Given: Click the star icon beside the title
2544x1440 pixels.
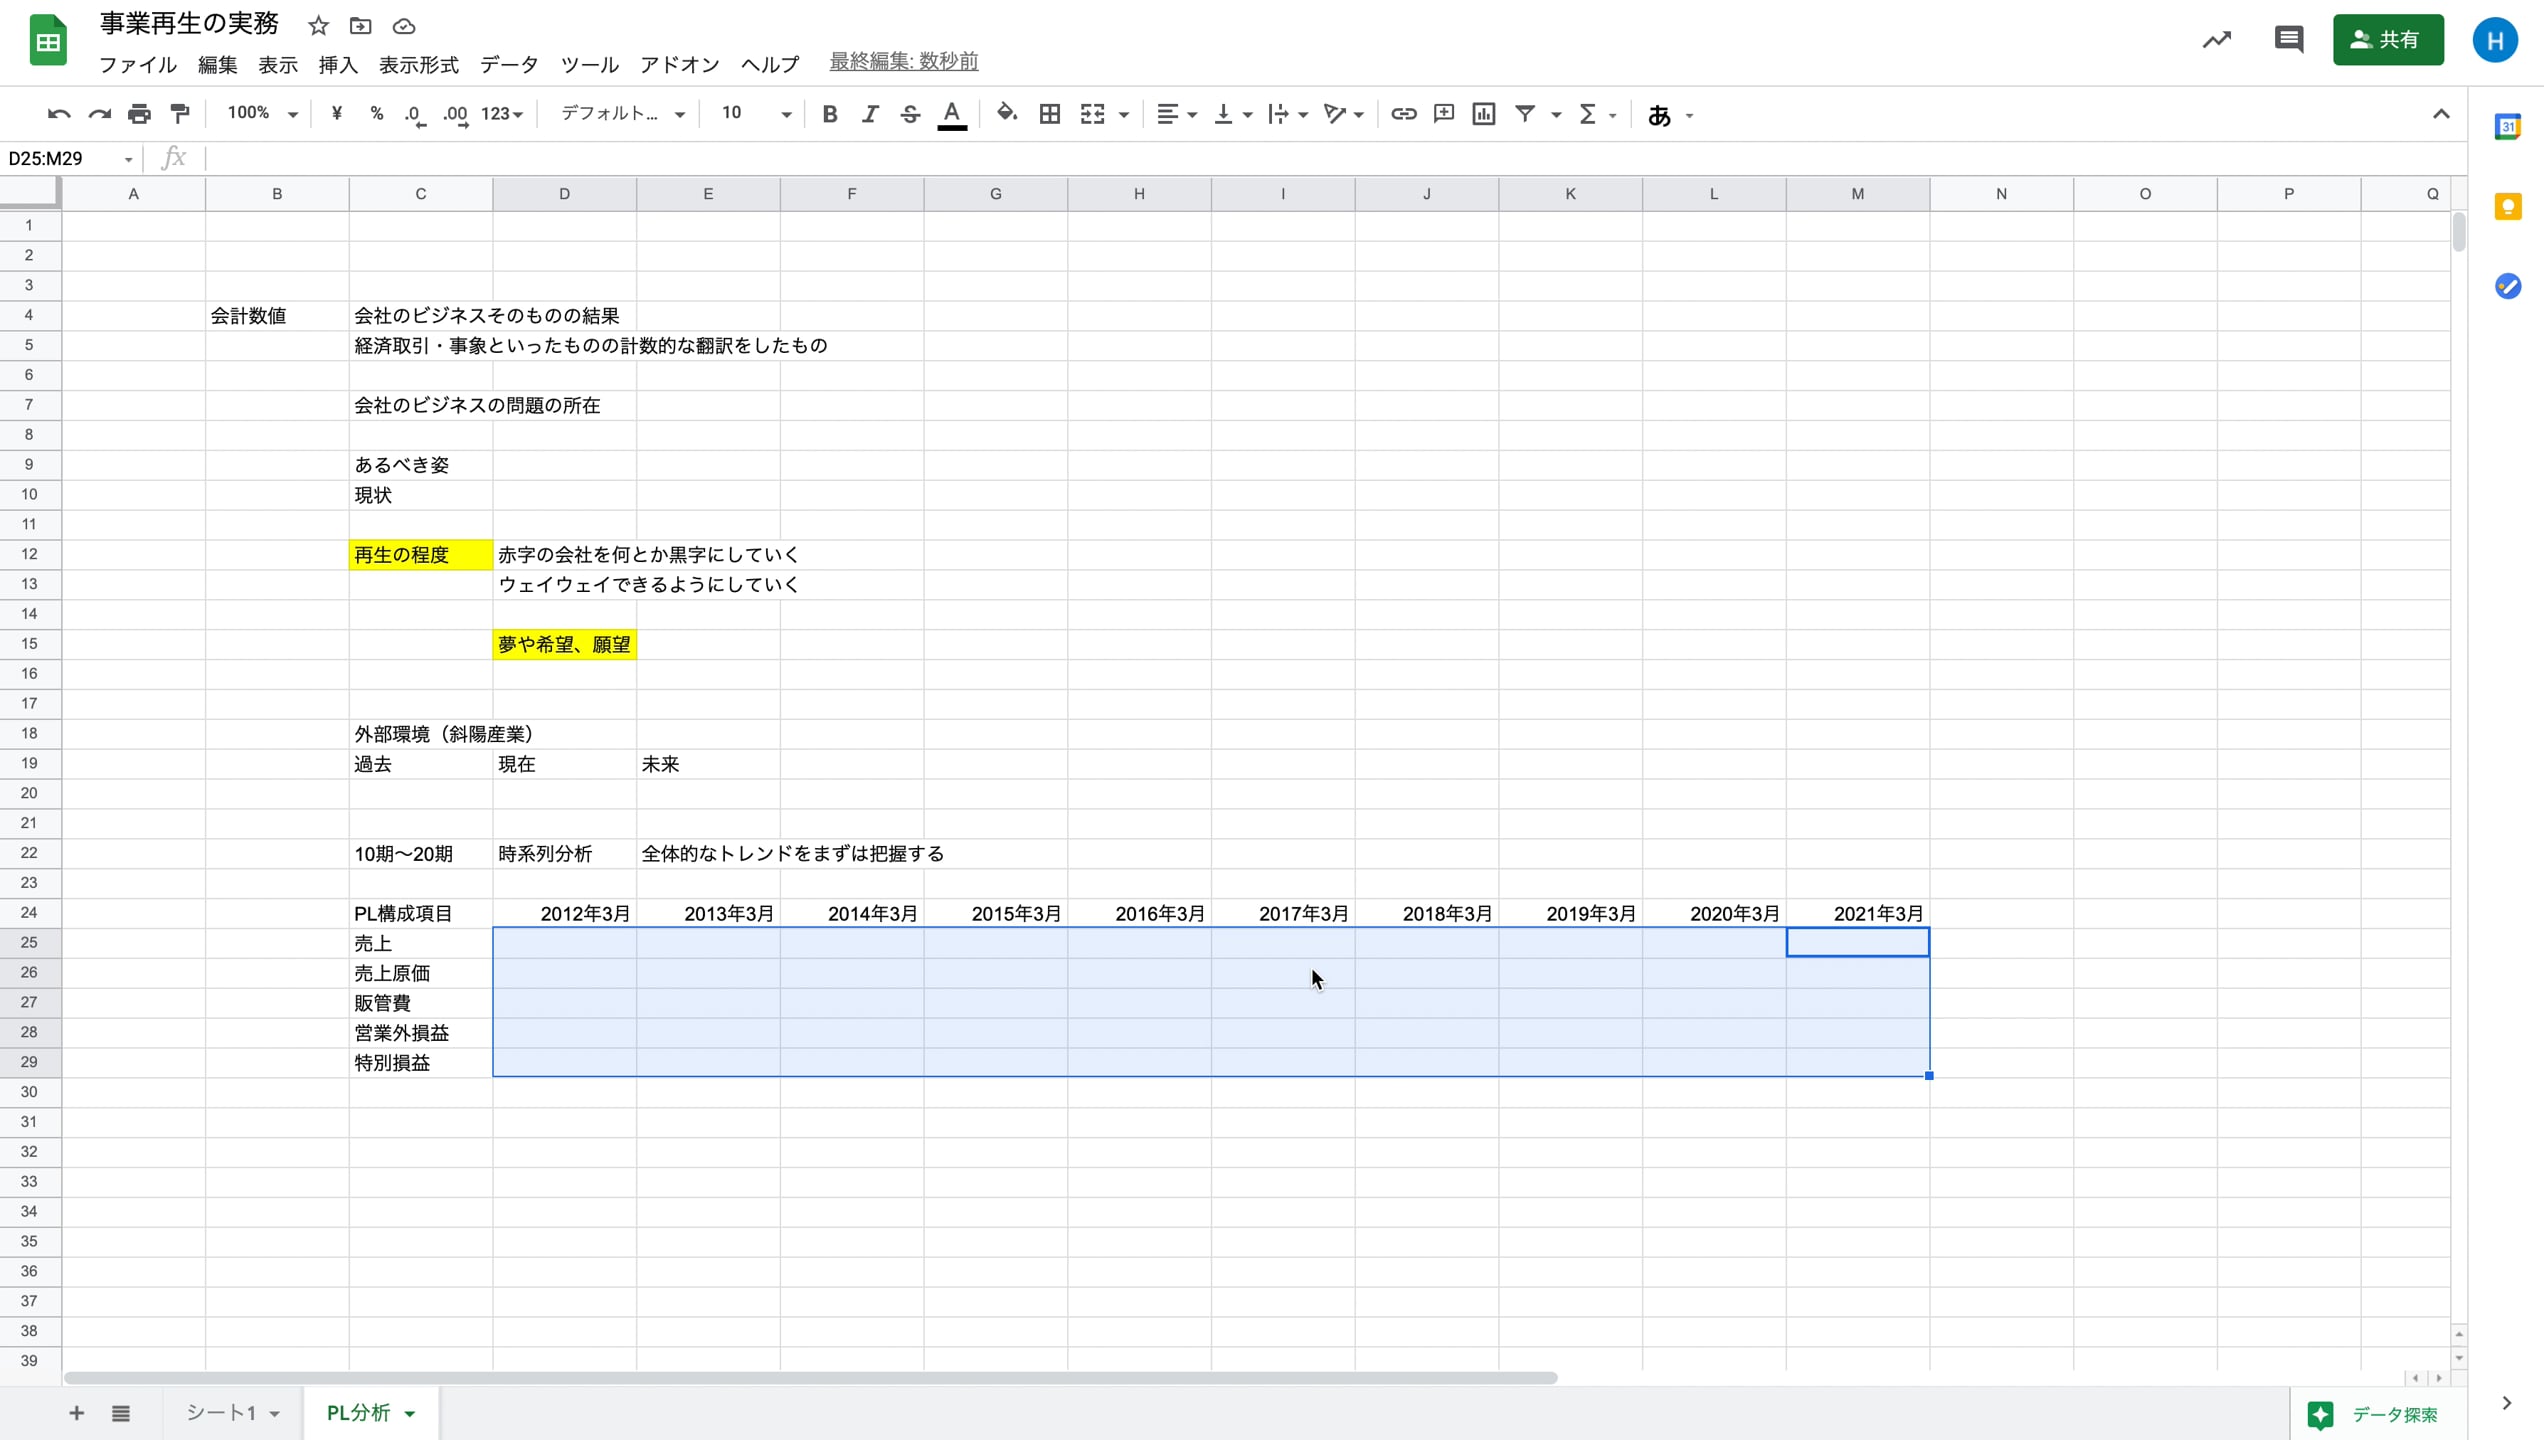Looking at the screenshot, I should 318,26.
